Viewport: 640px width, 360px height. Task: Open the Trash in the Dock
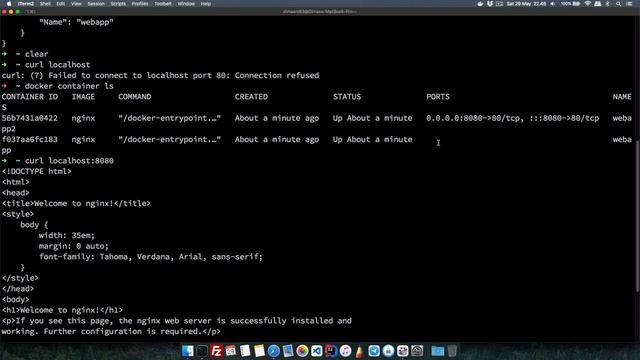click(452, 351)
